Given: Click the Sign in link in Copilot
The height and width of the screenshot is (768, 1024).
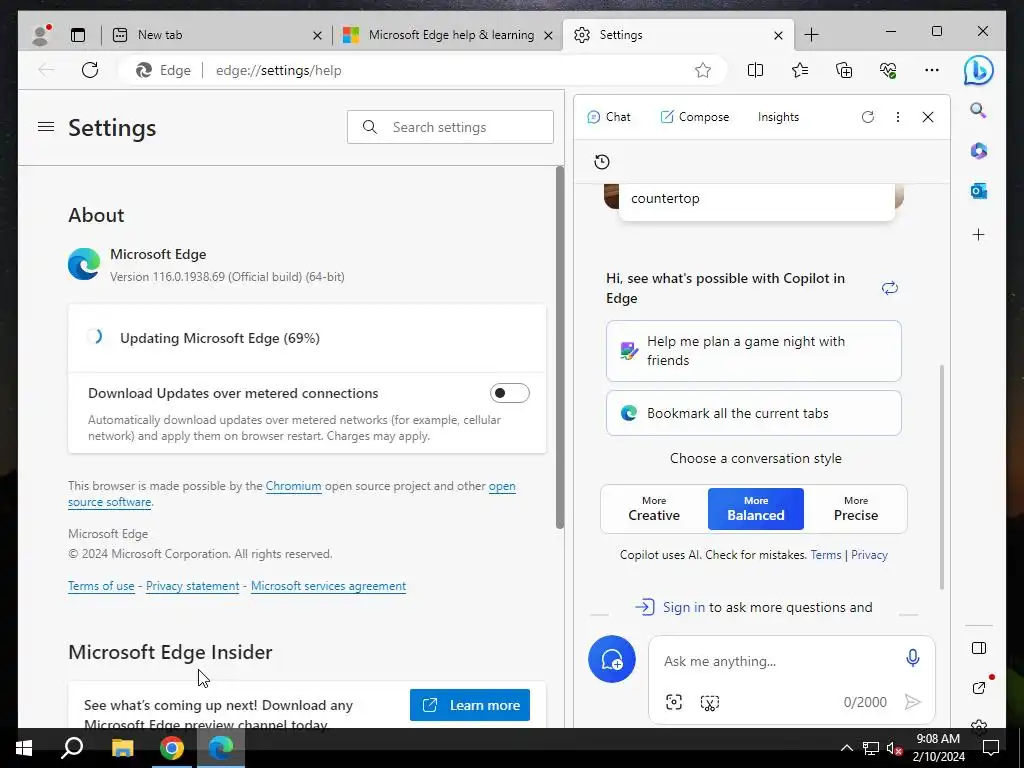Looking at the screenshot, I should coord(684,607).
